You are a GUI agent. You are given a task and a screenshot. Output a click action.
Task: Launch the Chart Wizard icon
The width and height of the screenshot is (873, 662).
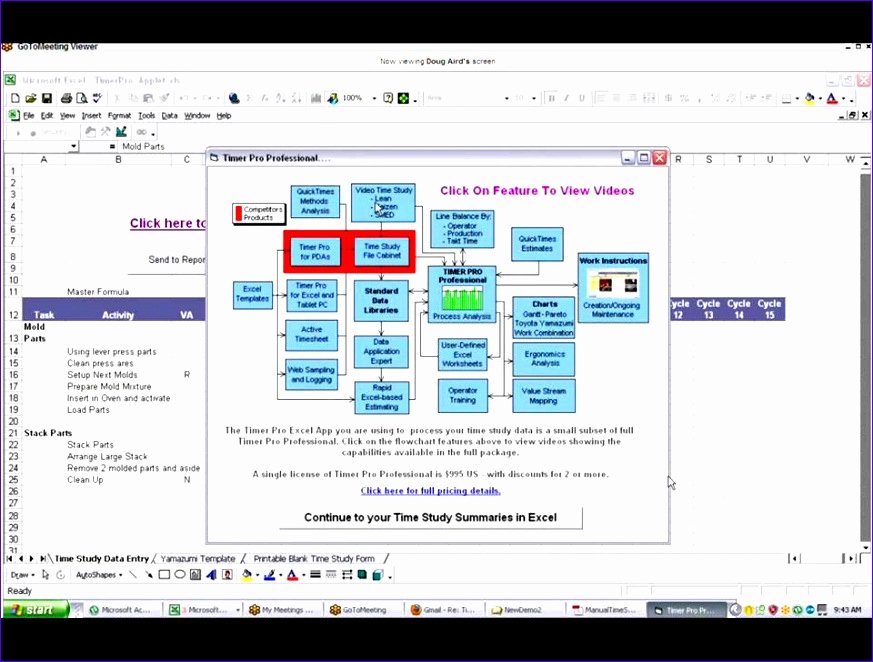(x=316, y=99)
